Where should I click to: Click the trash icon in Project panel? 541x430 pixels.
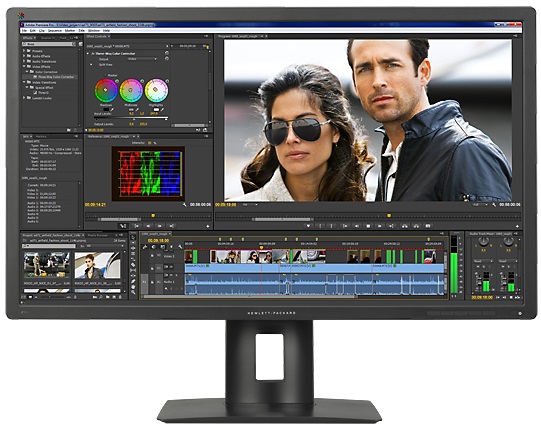(120, 297)
